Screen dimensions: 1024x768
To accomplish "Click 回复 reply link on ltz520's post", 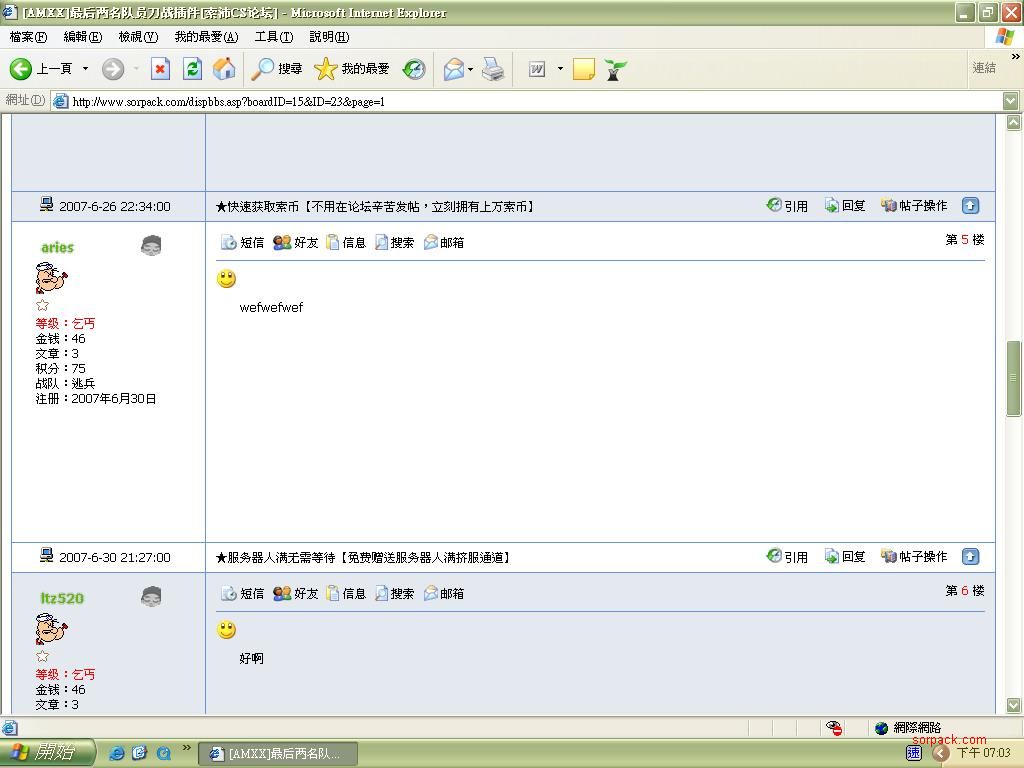I will (x=845, y=557).
